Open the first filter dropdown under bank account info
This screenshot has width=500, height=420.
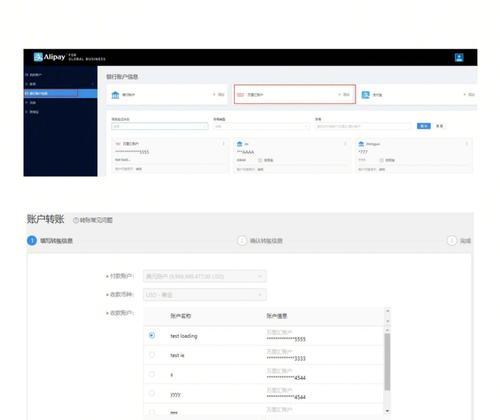[x=160, y=126]
